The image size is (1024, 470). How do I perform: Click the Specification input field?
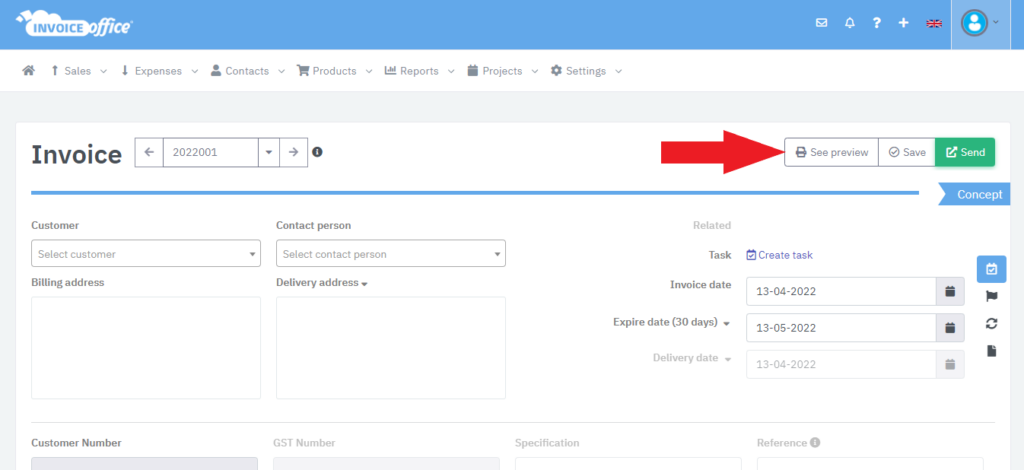[x=628, y=463]
